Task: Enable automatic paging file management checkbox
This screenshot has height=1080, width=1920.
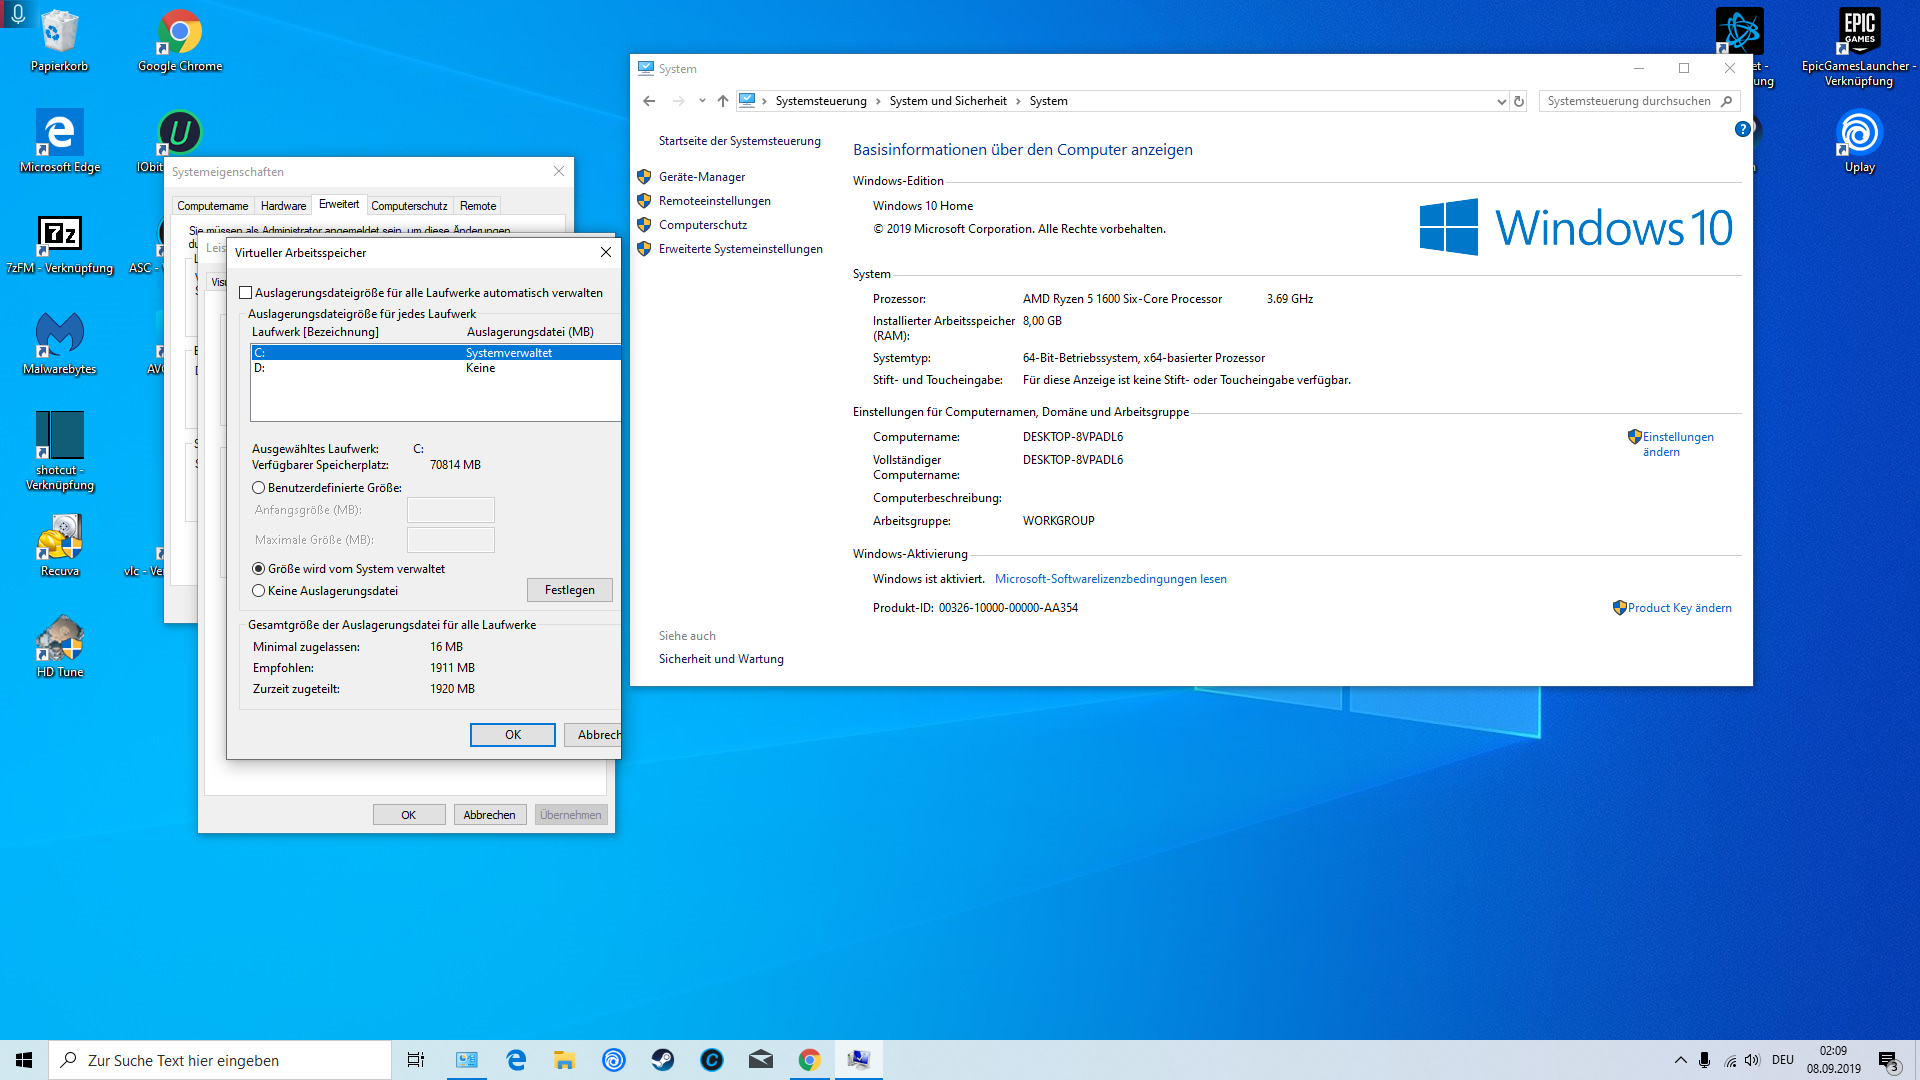Action: coord(246,293)
